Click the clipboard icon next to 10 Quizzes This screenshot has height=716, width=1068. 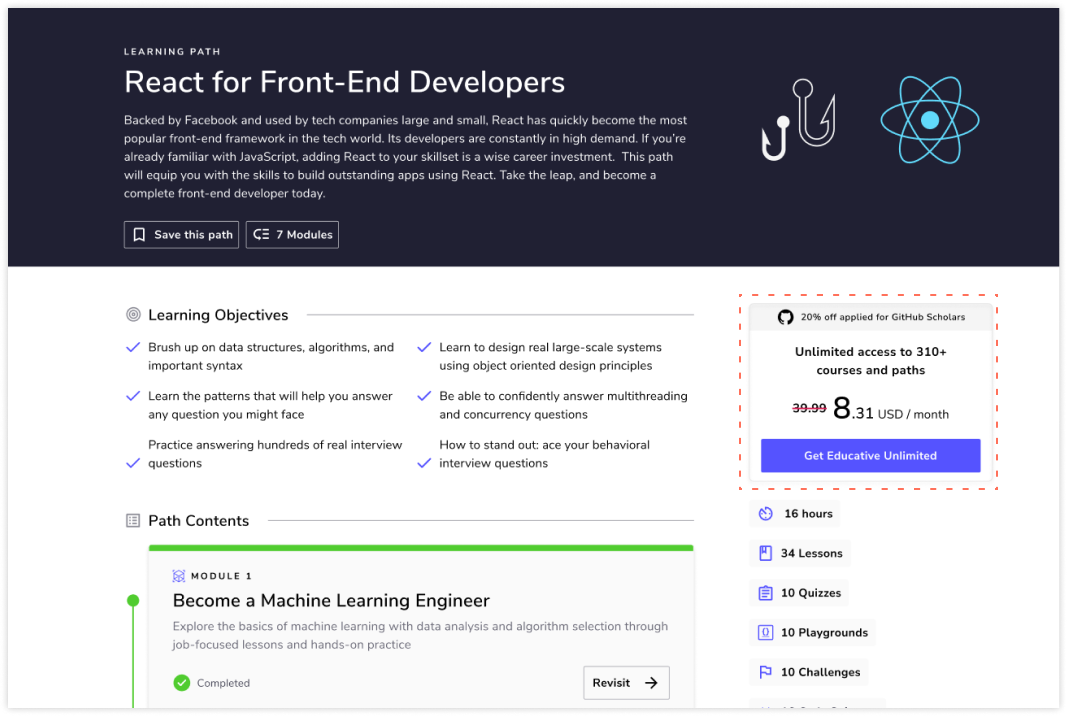[x=766, y=593]
